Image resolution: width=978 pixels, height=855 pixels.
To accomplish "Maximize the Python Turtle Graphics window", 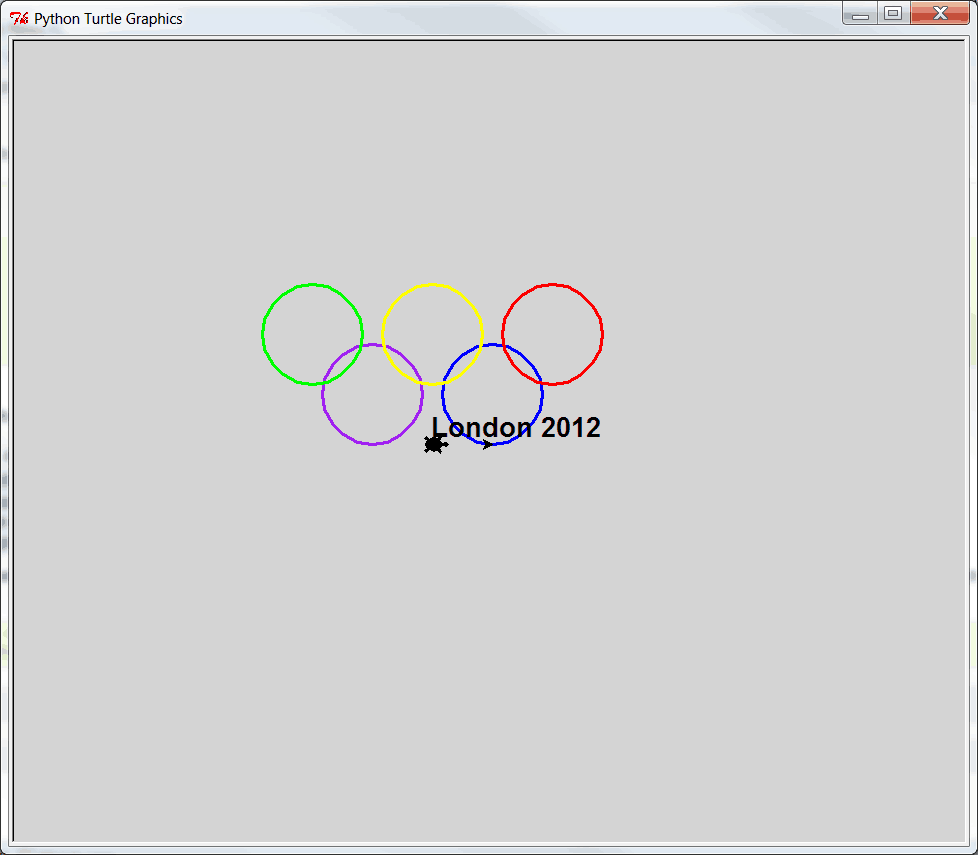I will point(893,13).
